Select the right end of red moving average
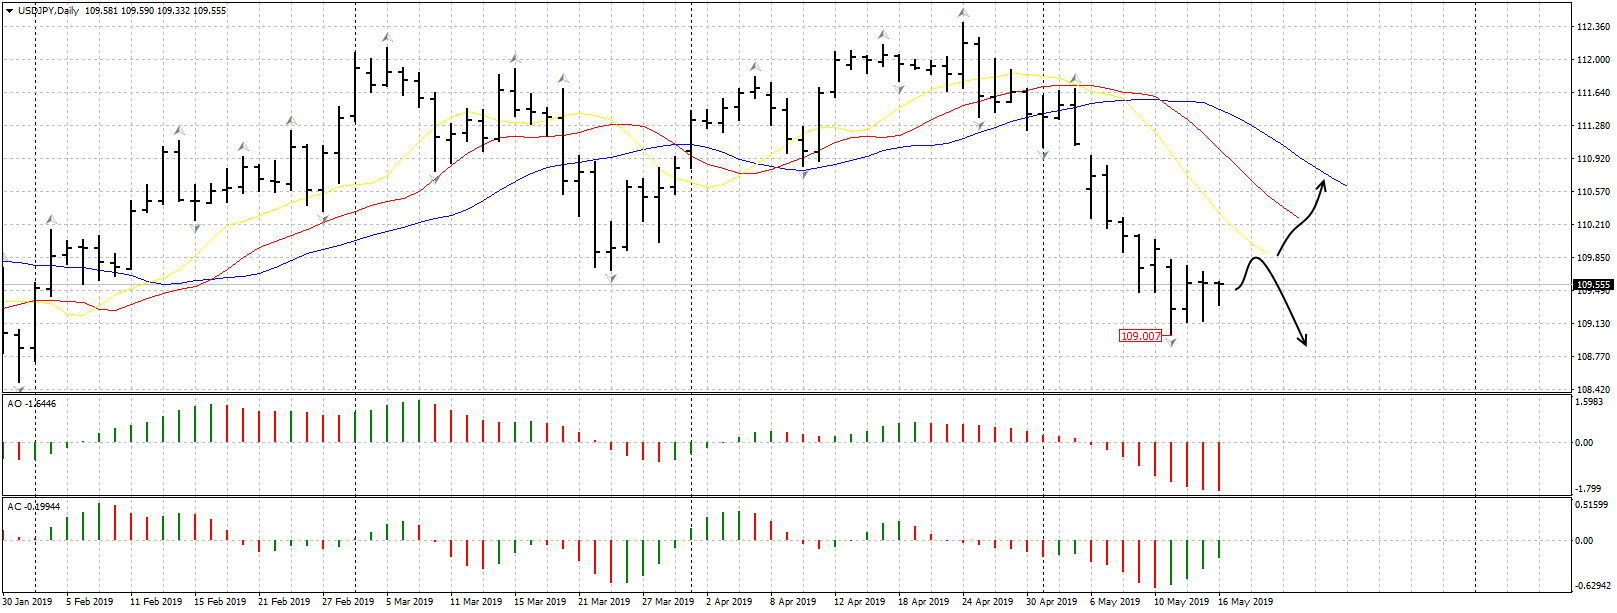Image resolution: width=1617 pixels, height=613 pixels. [x=1298, y=217]
